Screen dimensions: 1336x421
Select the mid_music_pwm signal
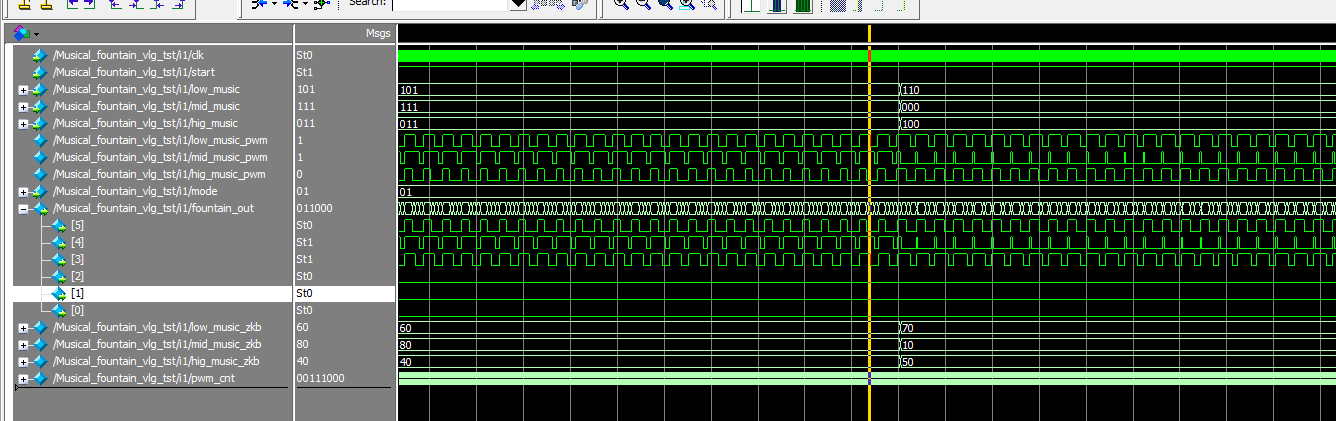tap(159, 158)
